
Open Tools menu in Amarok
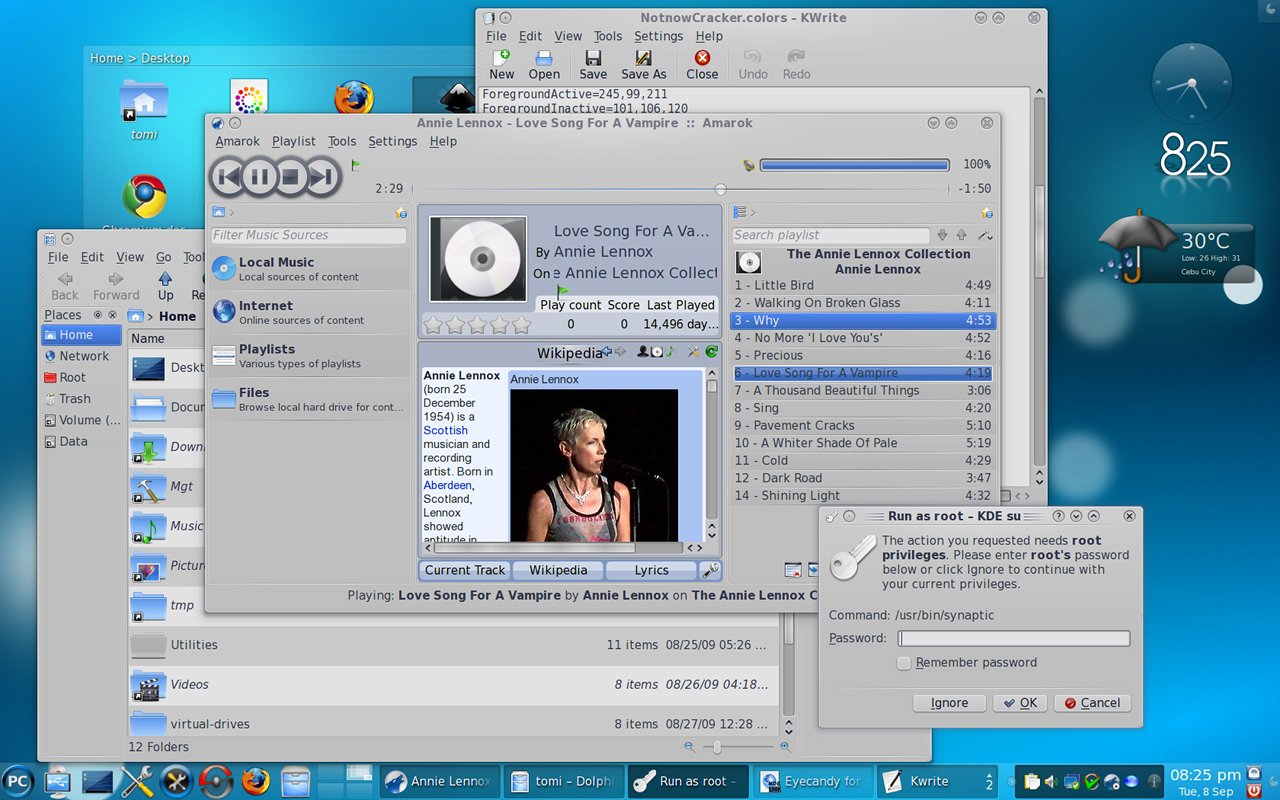tap(342, 141)
